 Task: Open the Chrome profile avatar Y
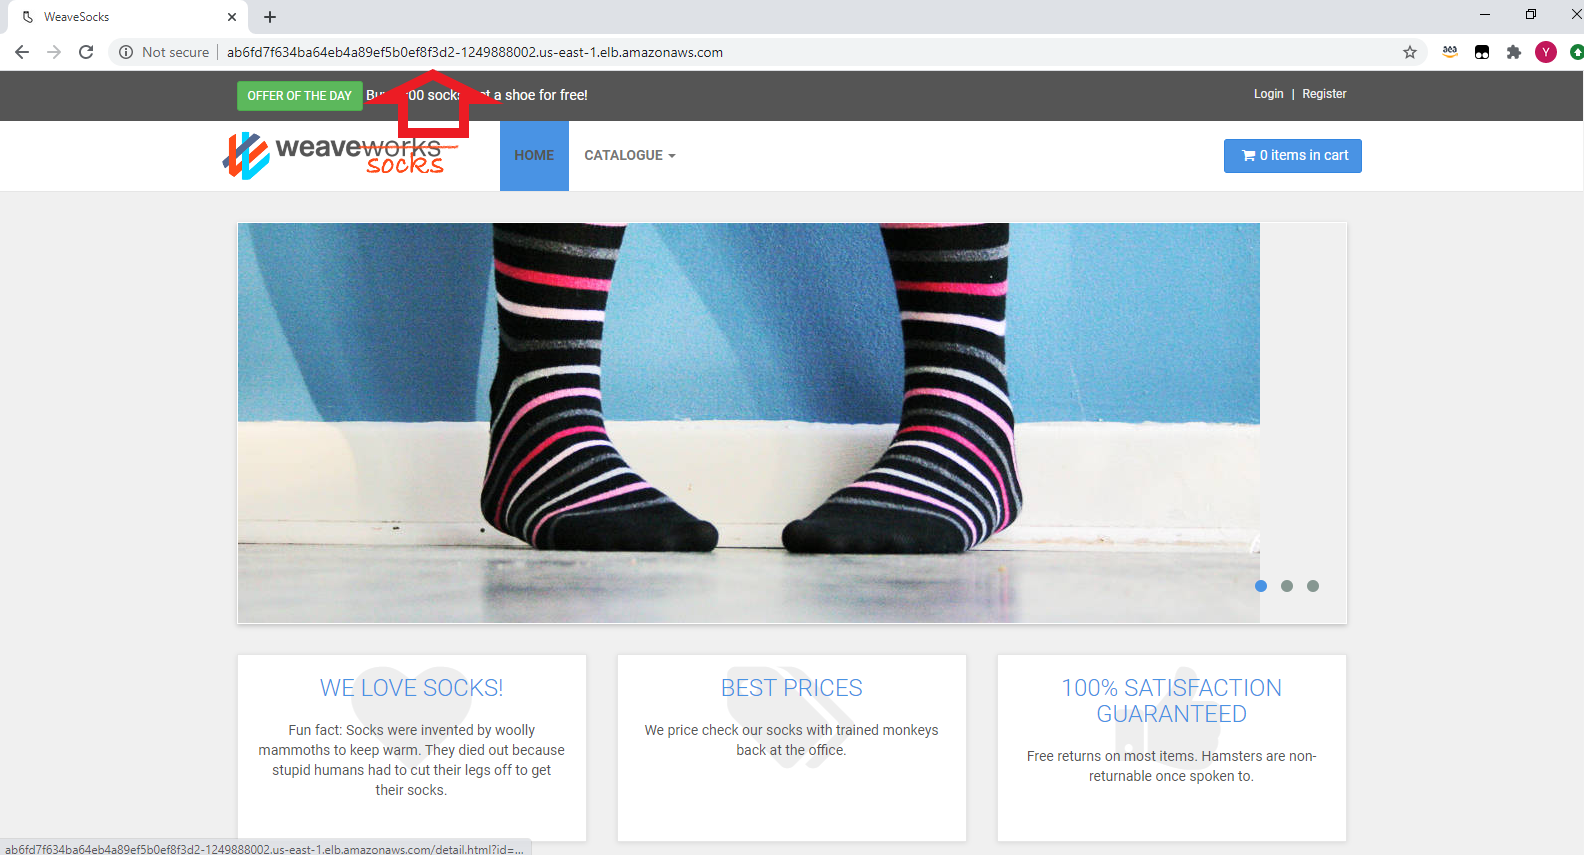1546,52
